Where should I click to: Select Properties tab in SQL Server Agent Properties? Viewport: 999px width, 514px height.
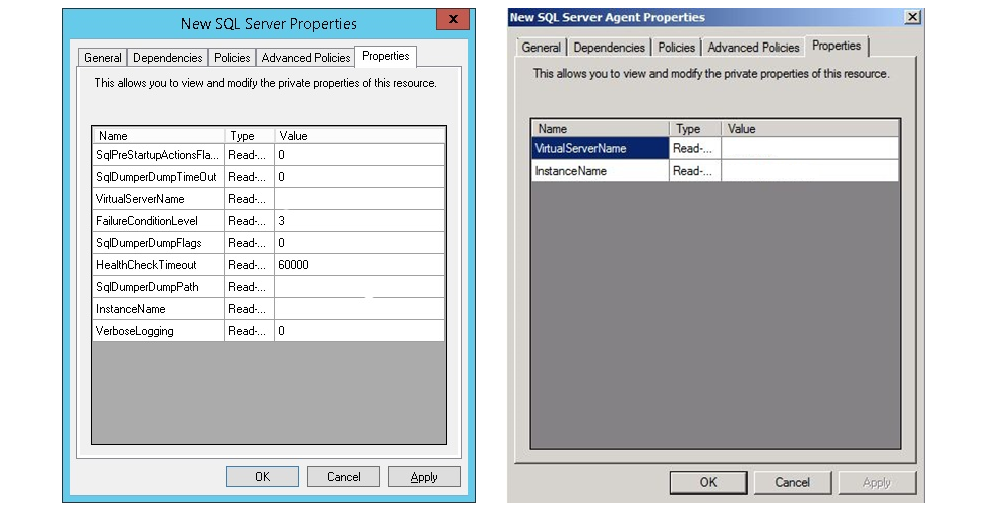[837, 46]
